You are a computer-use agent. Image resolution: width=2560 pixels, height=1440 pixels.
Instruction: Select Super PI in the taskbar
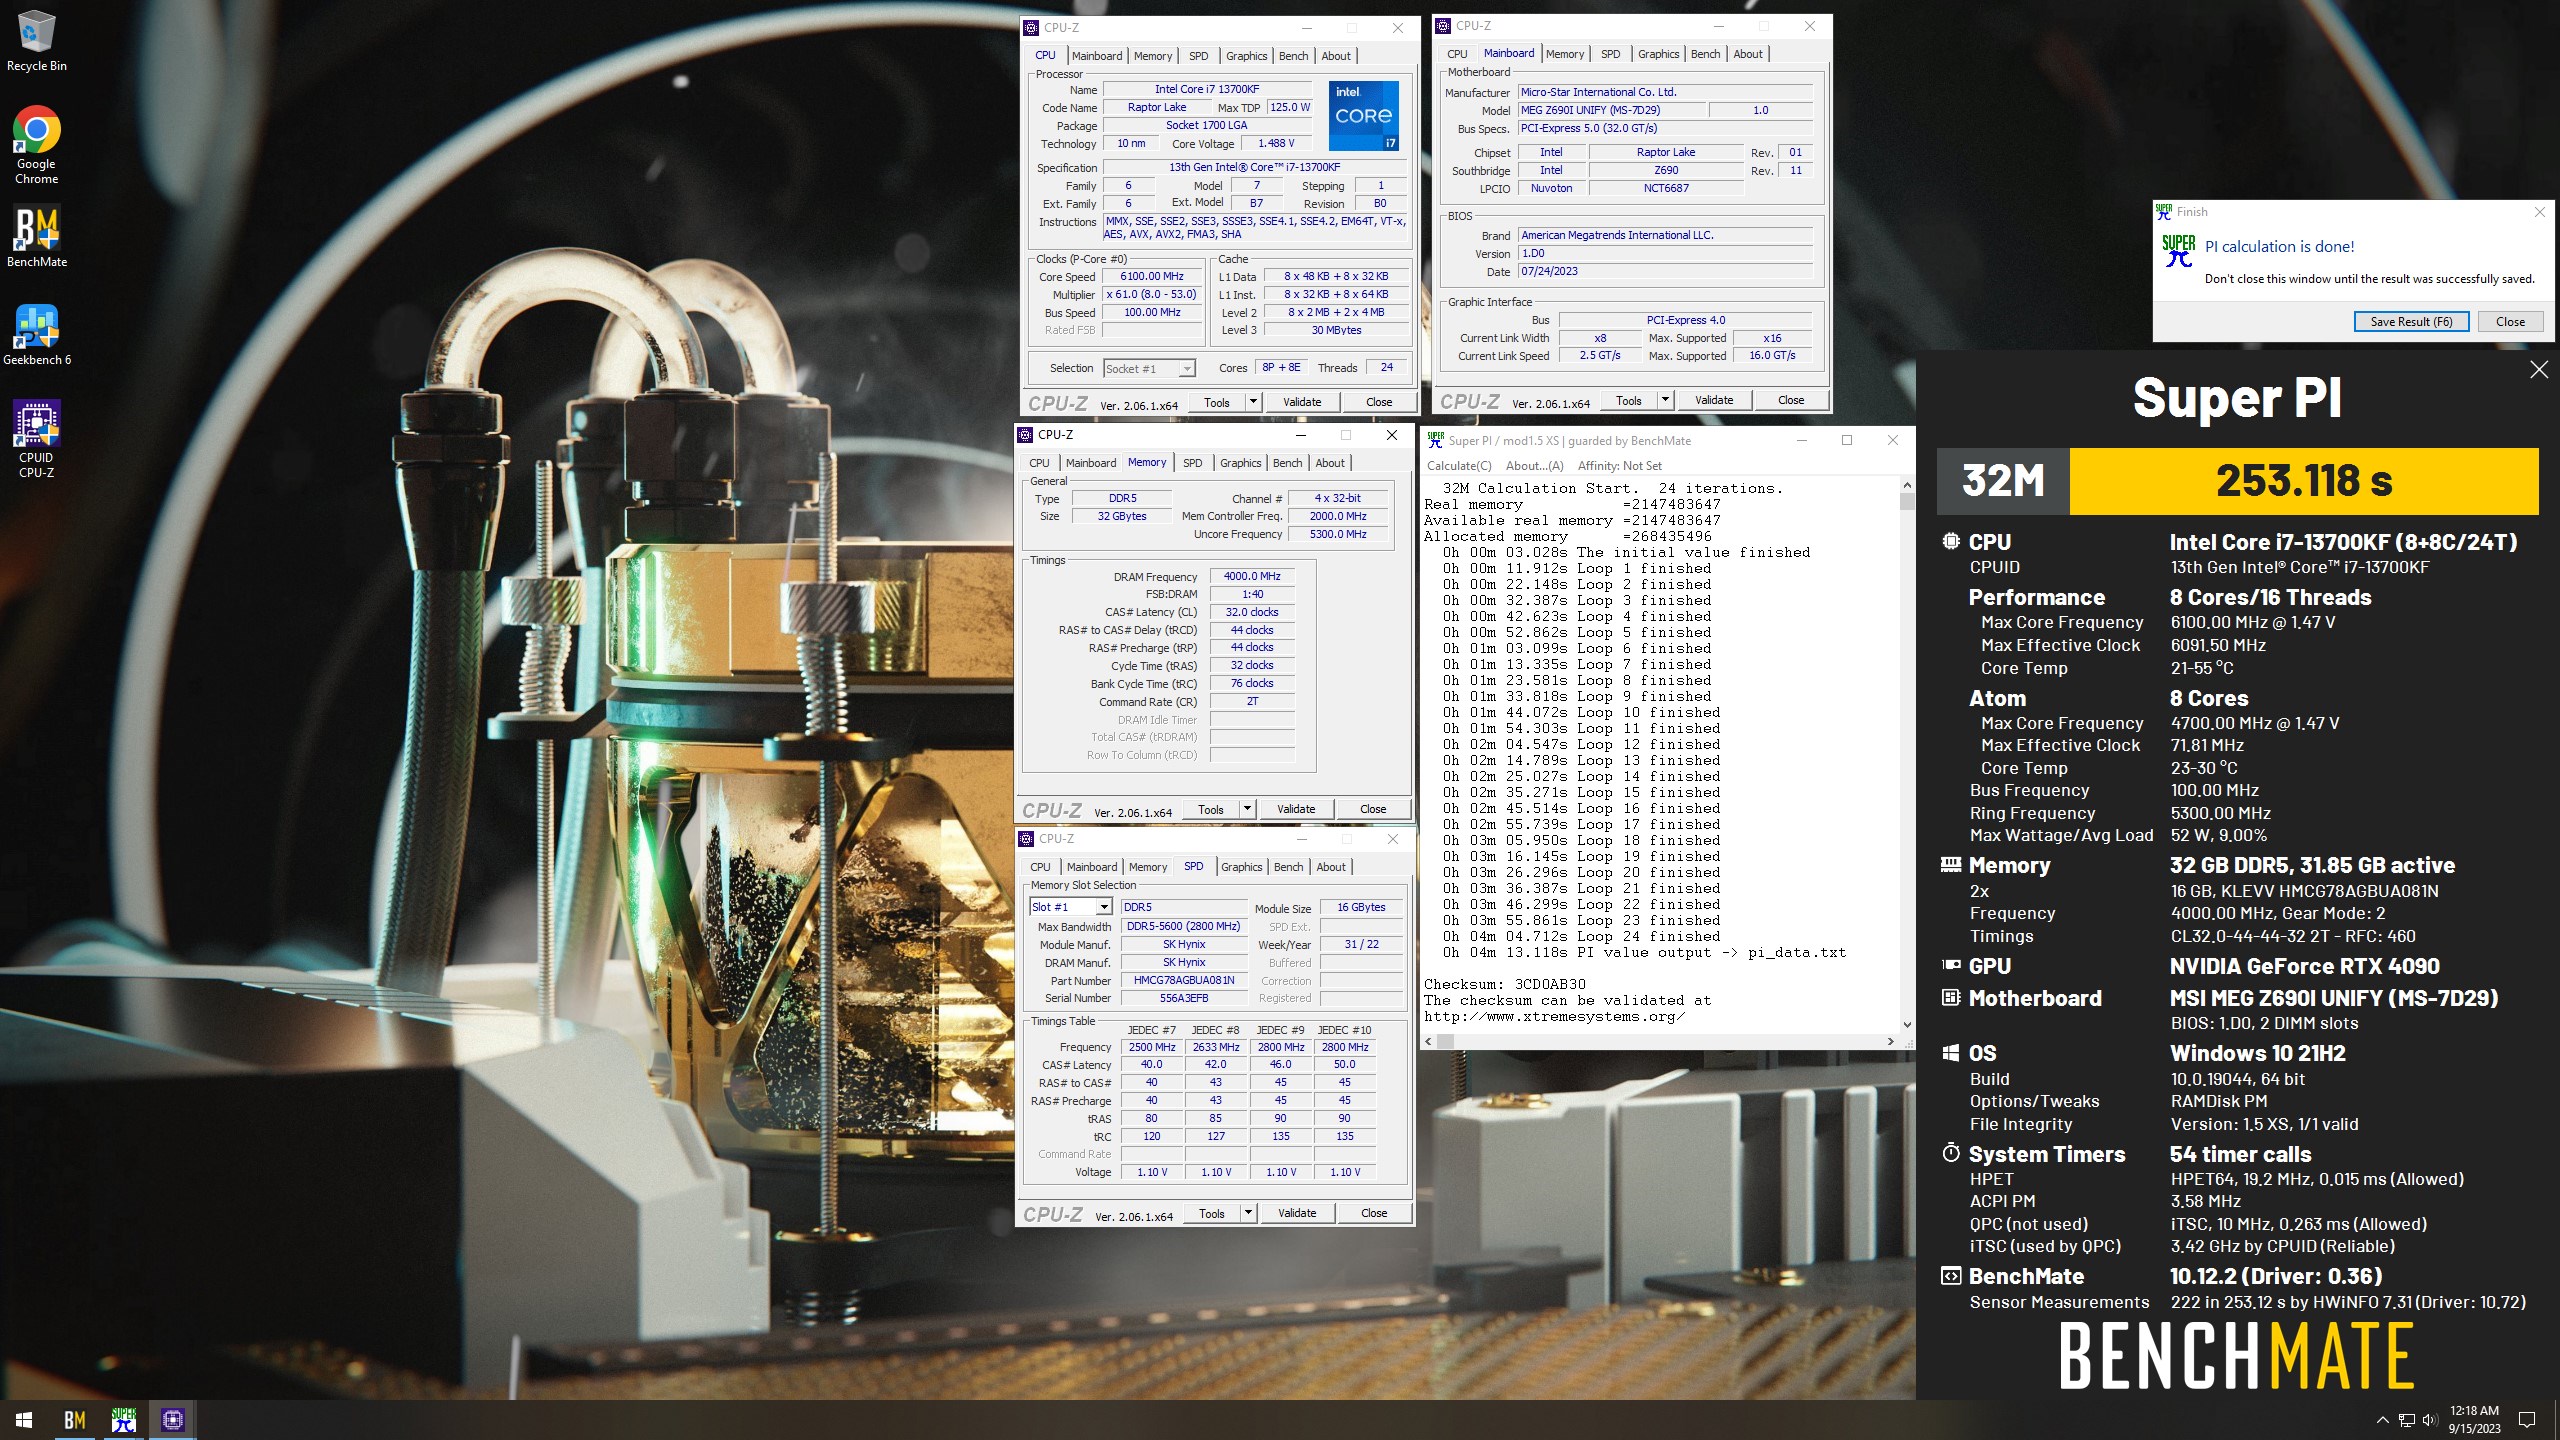124,1420
